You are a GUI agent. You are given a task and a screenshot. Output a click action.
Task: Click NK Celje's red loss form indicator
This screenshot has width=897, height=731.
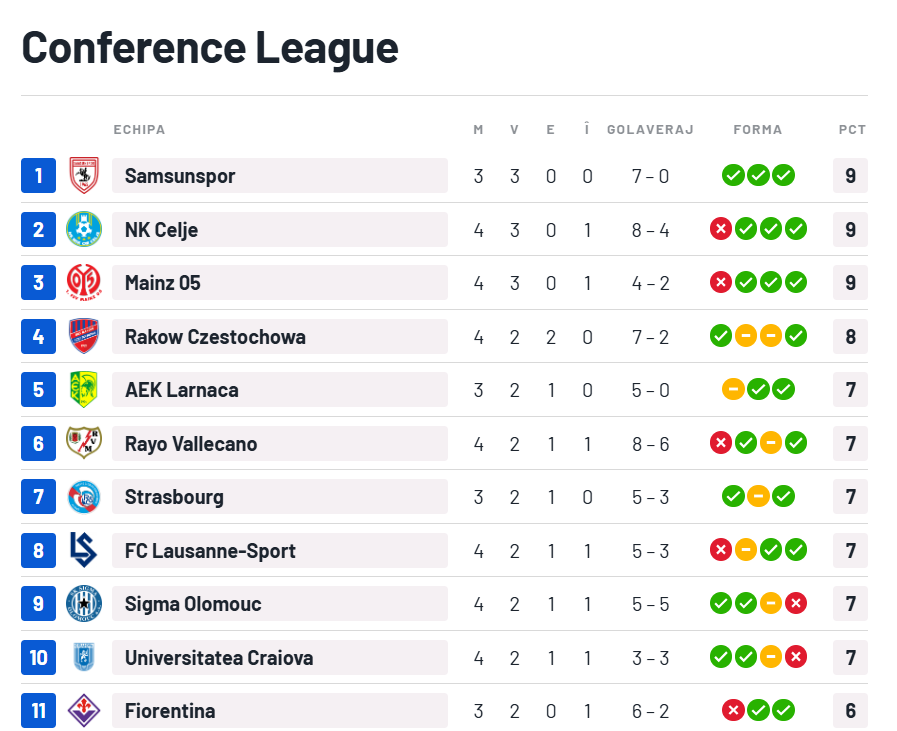pyautogui.click(x=720, y=230)
